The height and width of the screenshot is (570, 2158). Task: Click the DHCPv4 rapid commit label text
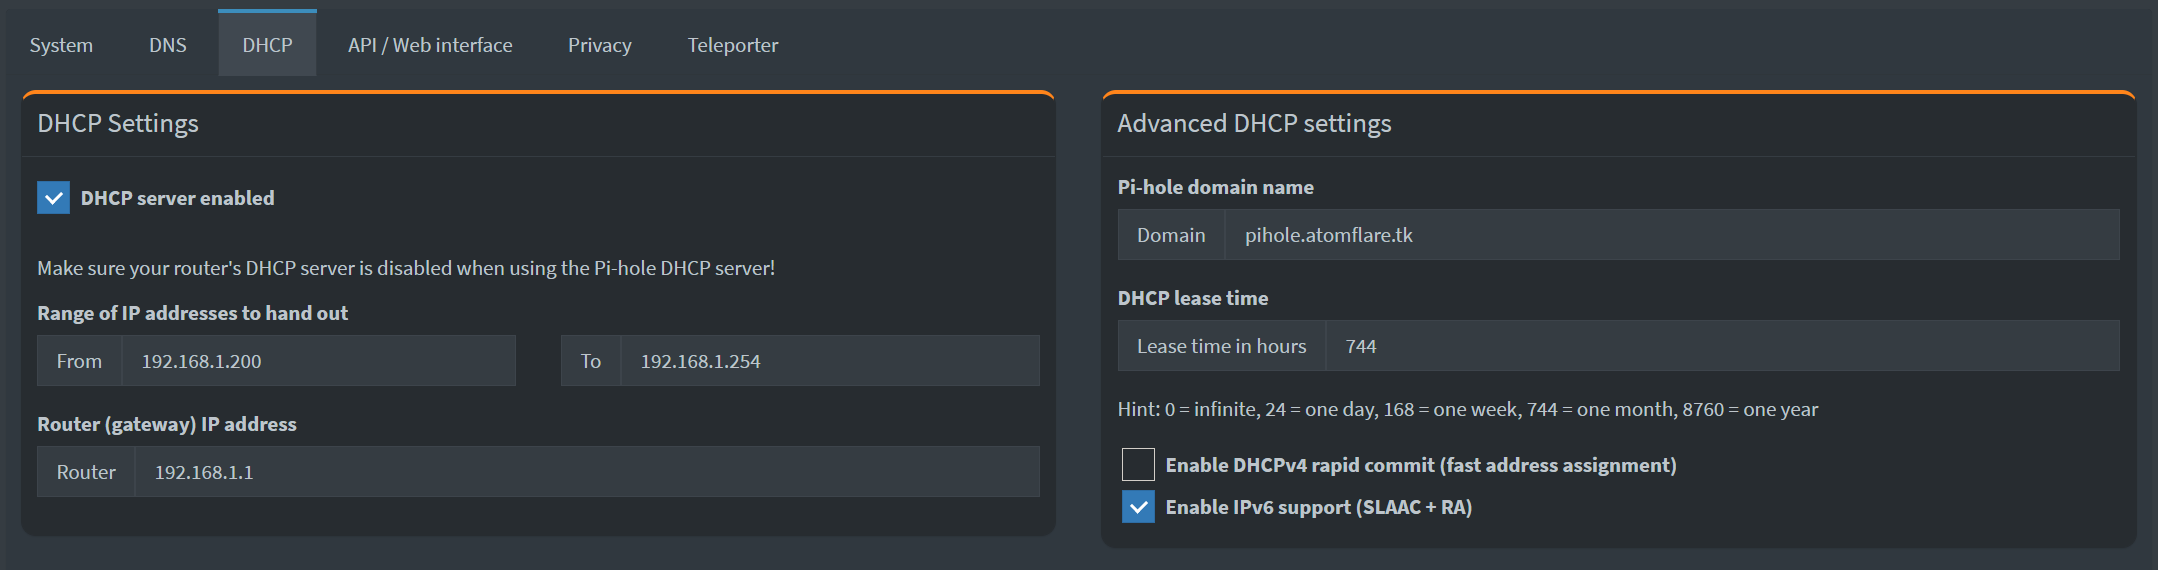pyautogui.click(x=1421, y=465)
